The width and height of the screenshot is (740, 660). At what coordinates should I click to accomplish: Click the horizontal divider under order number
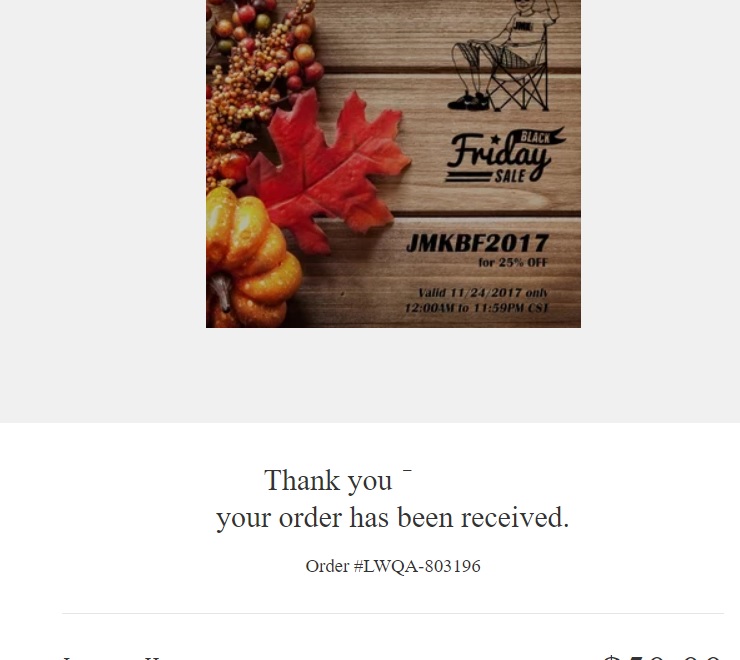click(393, 614)
